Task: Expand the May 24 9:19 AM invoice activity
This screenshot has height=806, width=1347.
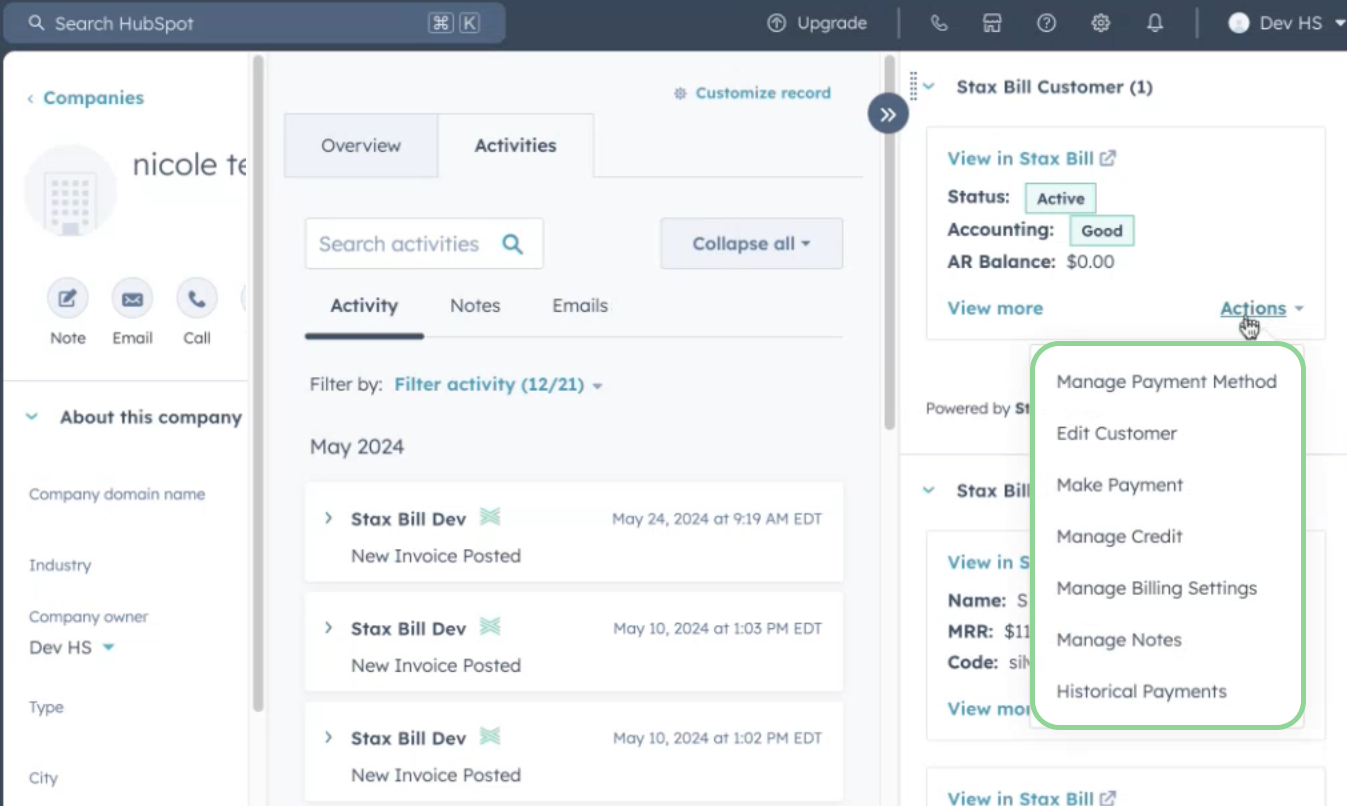Action: pos(328,518)
